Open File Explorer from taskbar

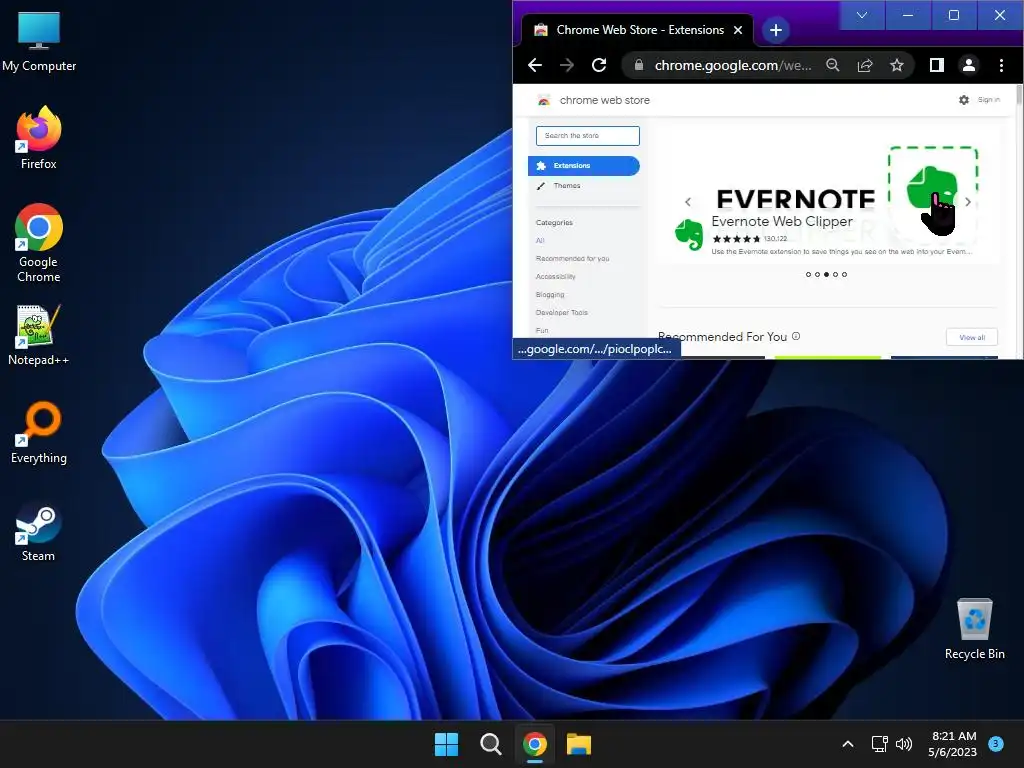tap(579, 744)
